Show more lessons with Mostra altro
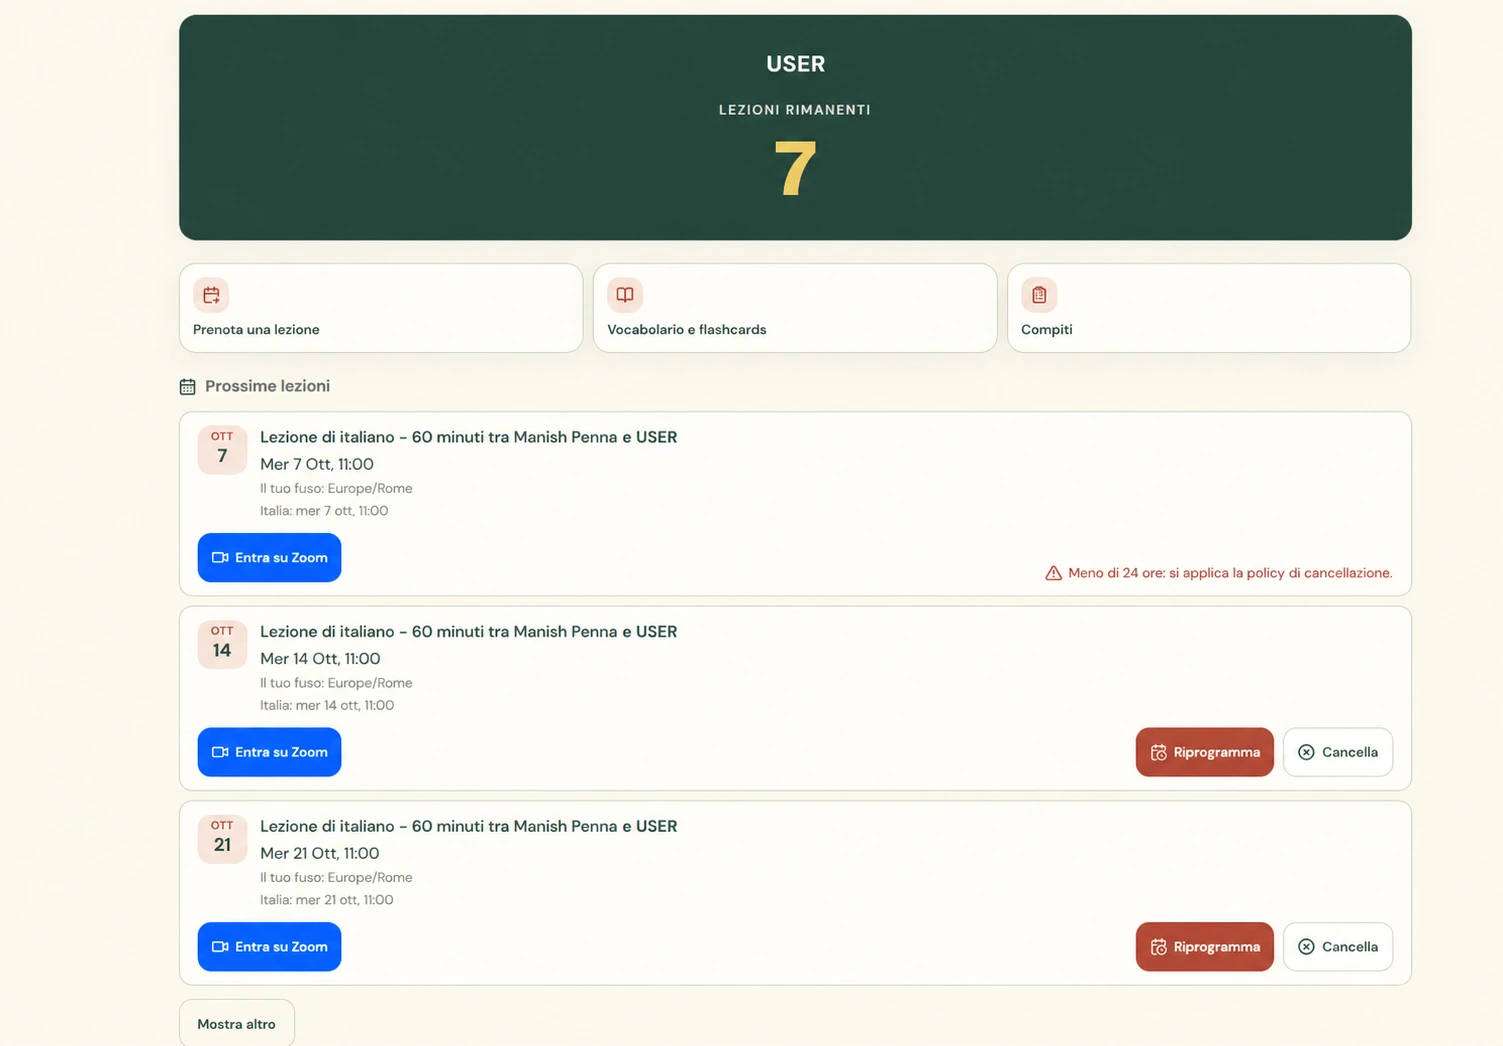1503x1046 pixels. 237,1023
